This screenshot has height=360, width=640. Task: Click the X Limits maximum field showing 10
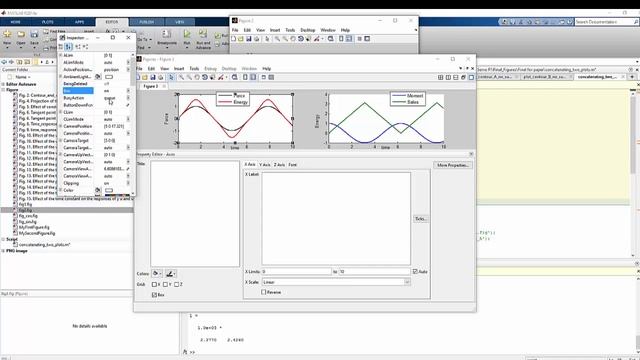374,271
